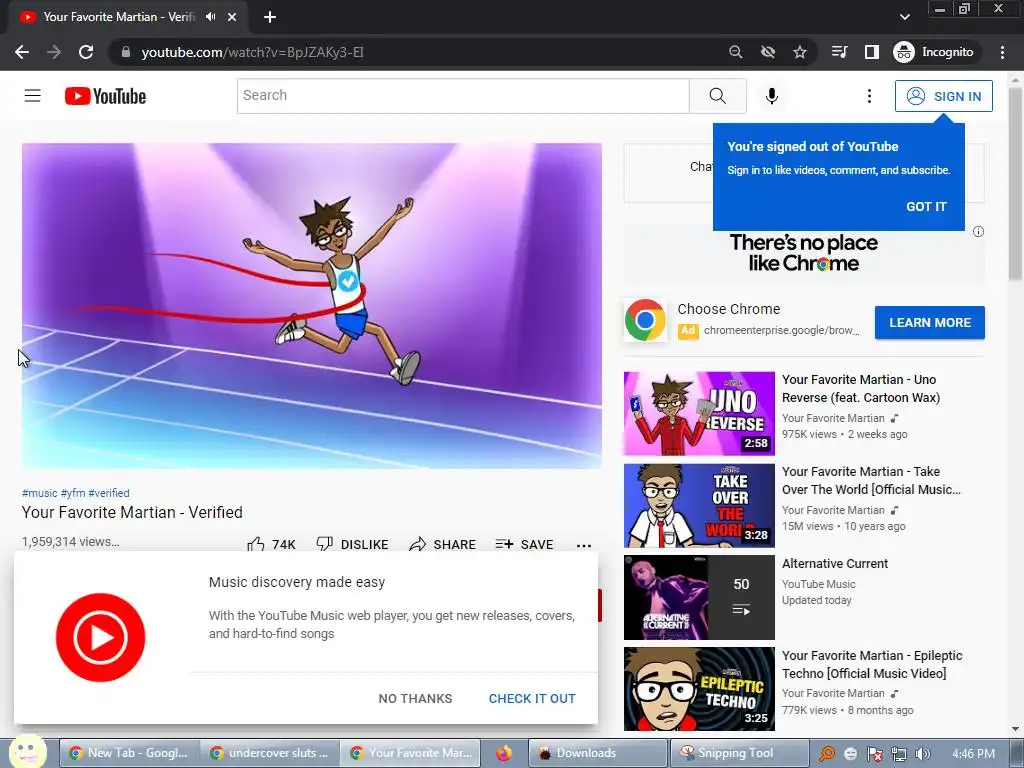Click volume speaker in system tray
This screenshot has height=768, width=1024.
(923, 754)
